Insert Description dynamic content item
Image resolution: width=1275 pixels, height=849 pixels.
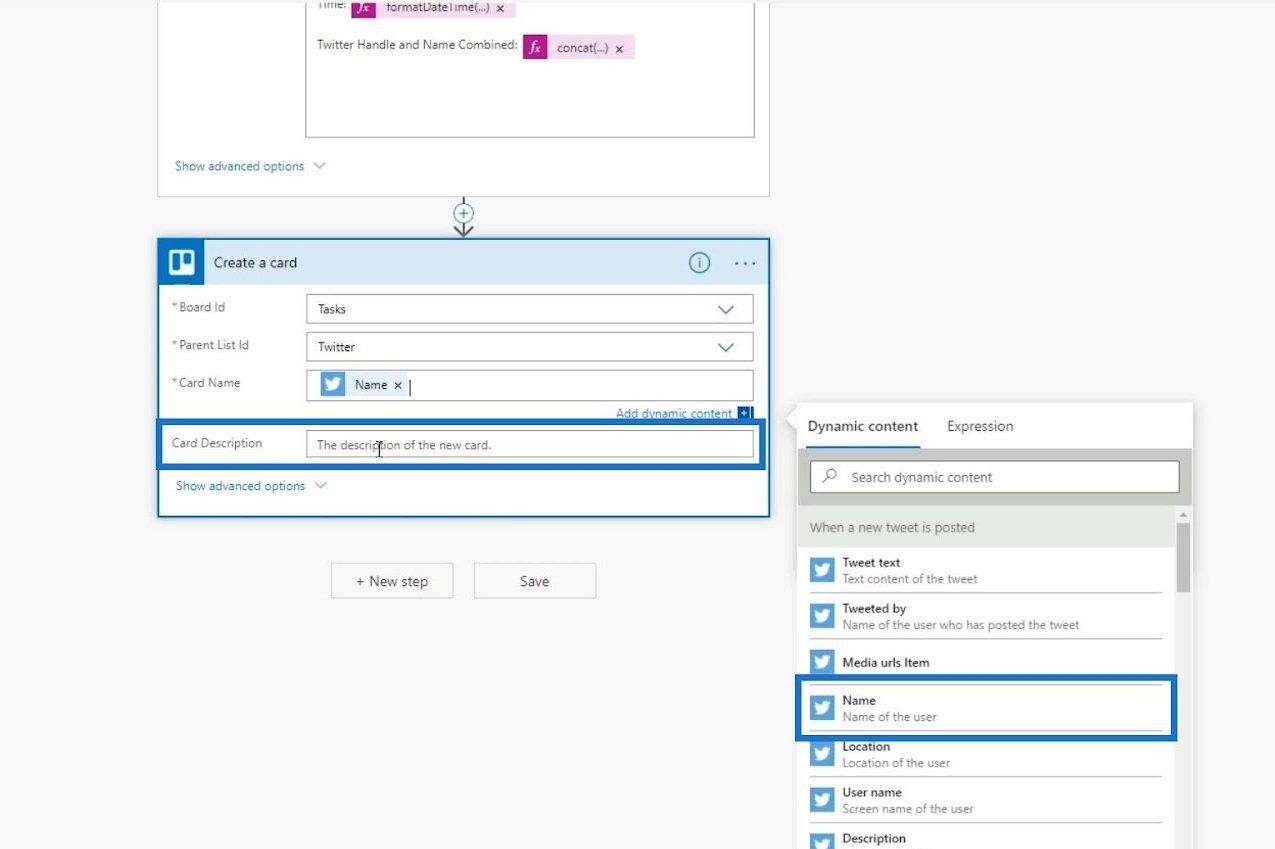point(985,838)
